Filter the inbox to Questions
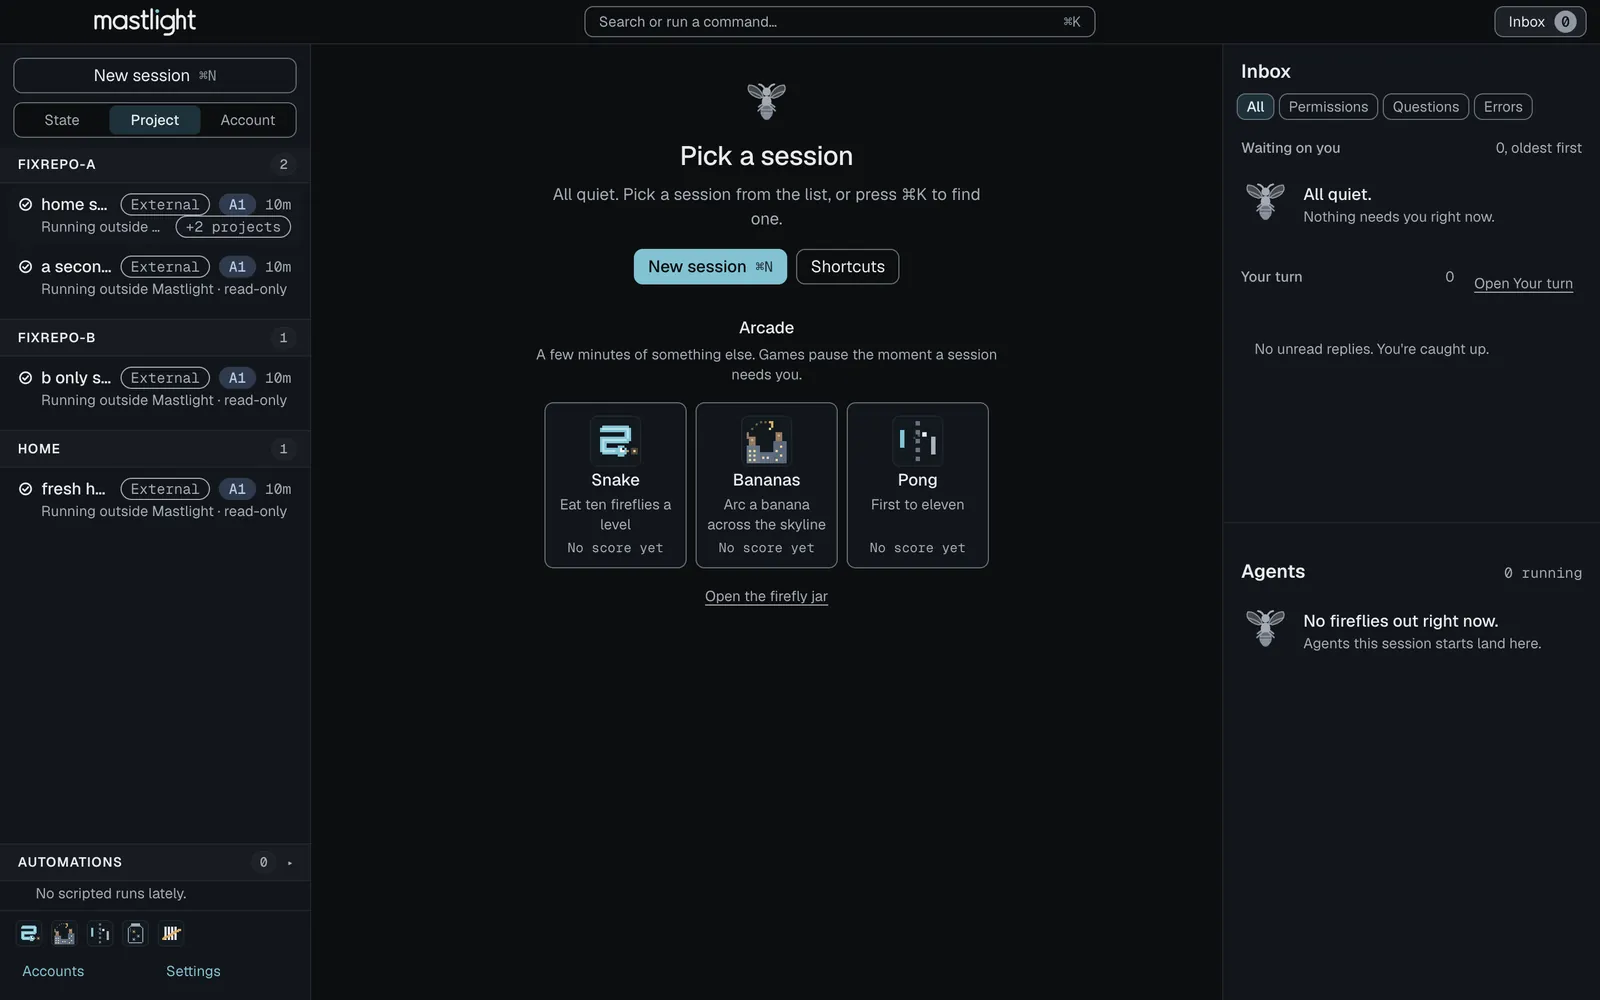This screenshot has height=1000, width=1600. 1426,107
